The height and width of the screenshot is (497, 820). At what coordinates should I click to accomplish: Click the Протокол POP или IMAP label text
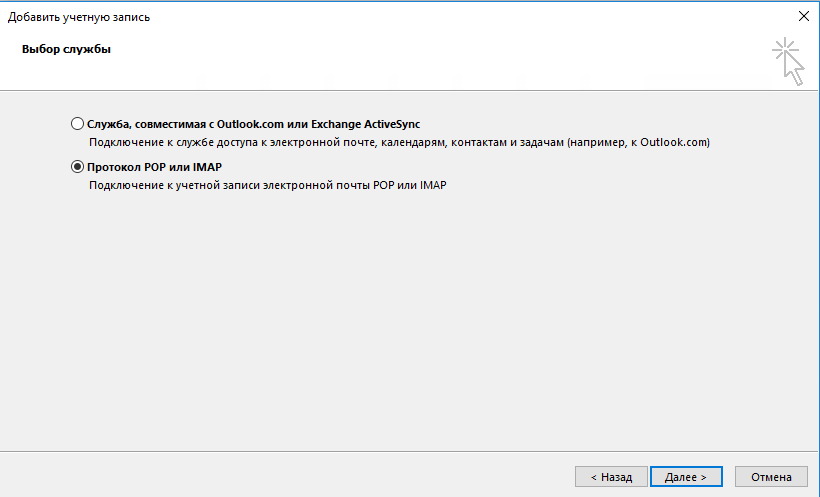pos(154,167)
